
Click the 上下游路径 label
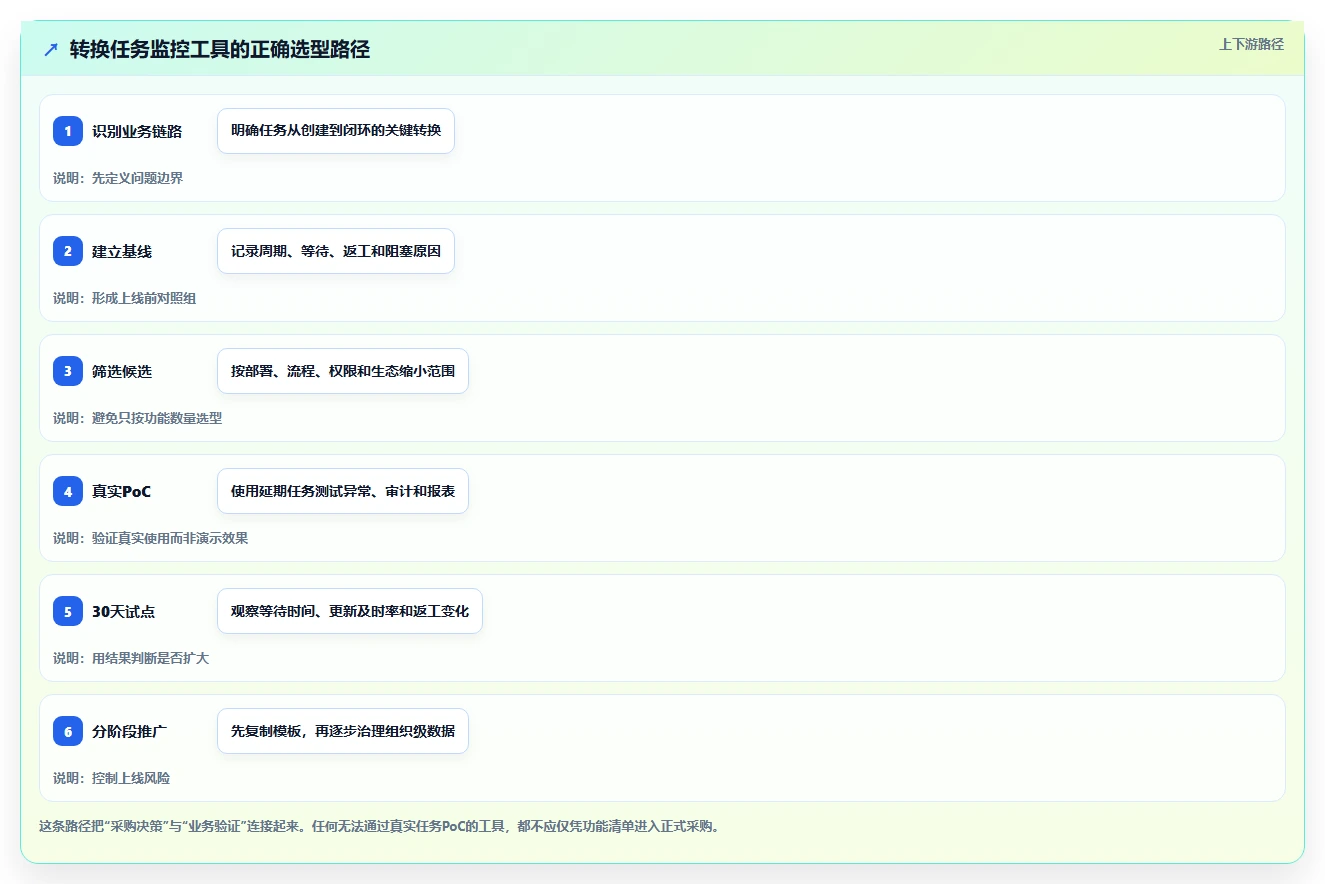[1251, 45]
